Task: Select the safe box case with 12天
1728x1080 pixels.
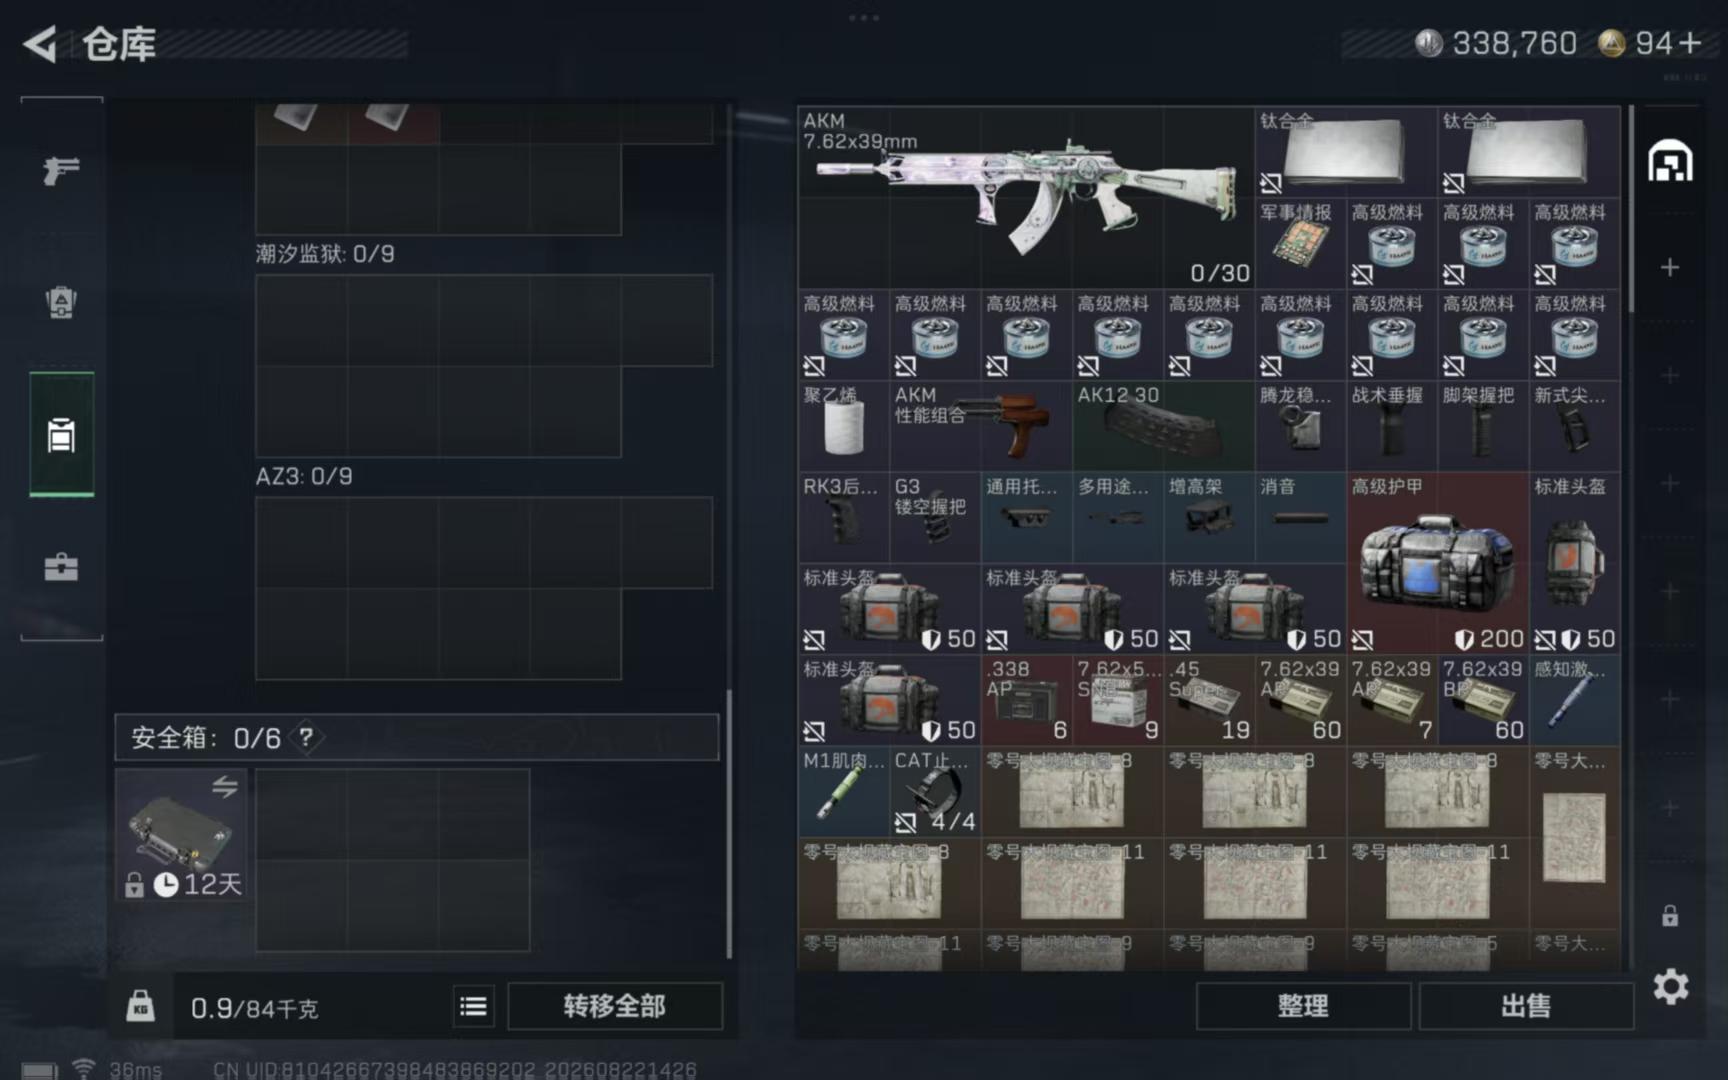Action: point(181,836)
